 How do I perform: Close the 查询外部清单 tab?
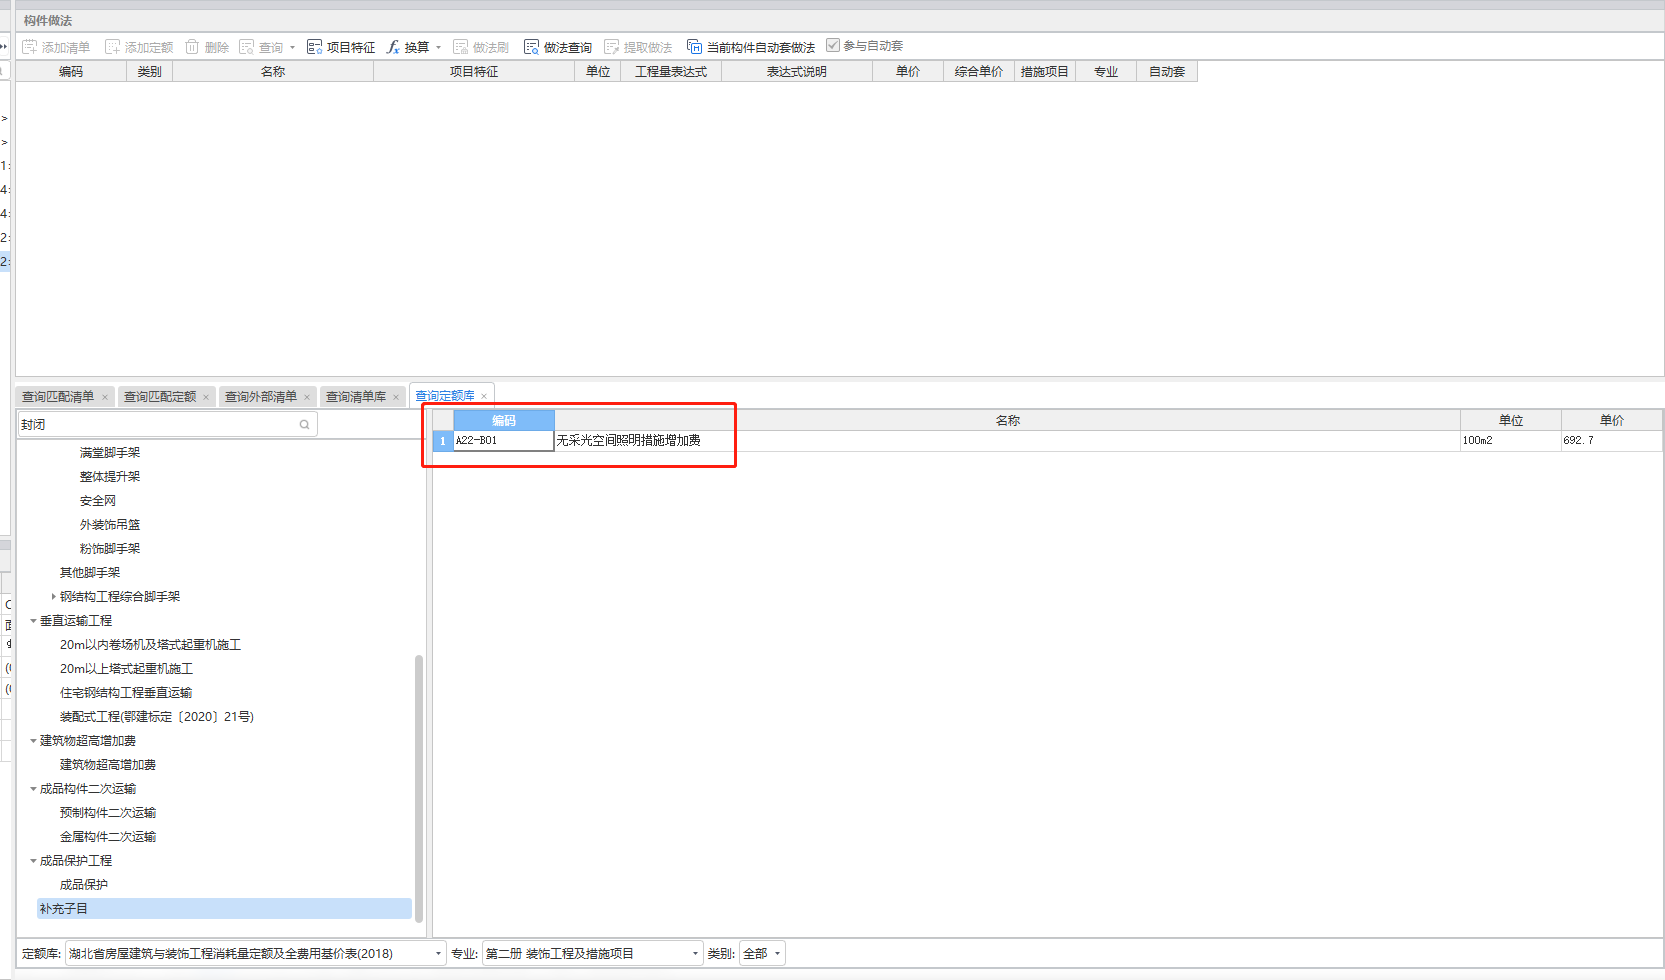307,398
